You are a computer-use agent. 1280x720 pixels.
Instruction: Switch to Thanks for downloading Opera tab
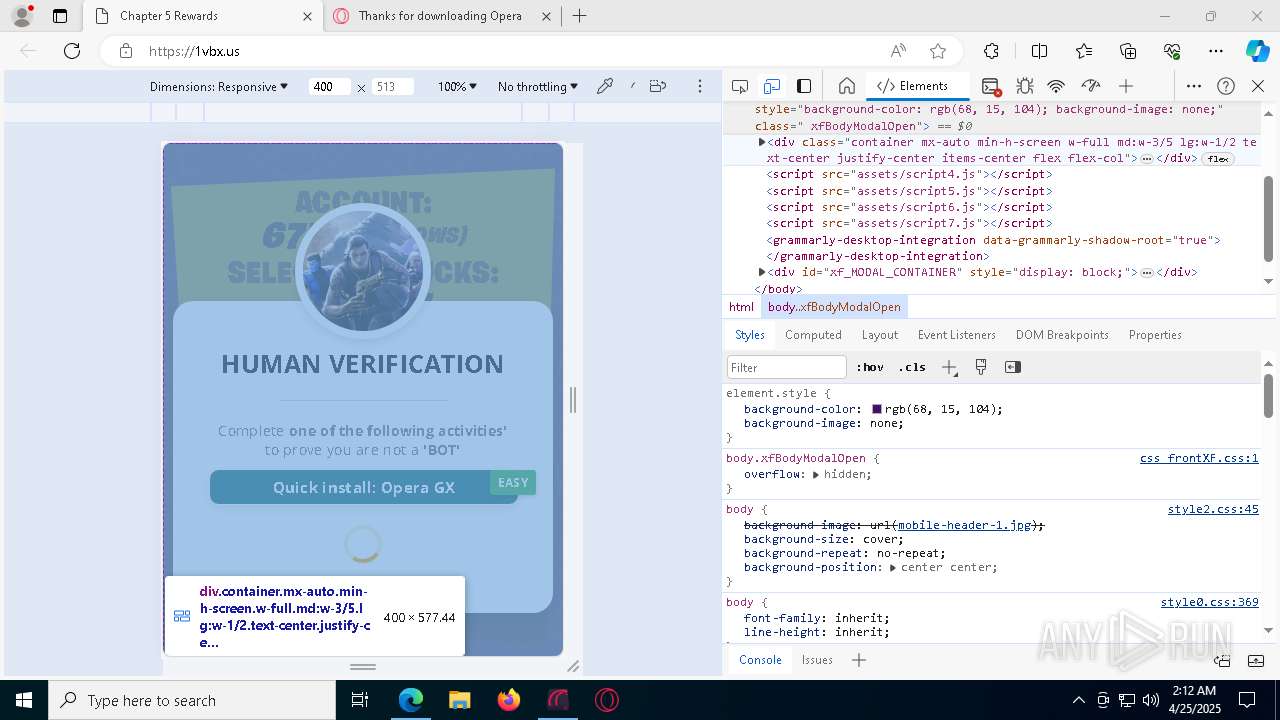(440, 16)
